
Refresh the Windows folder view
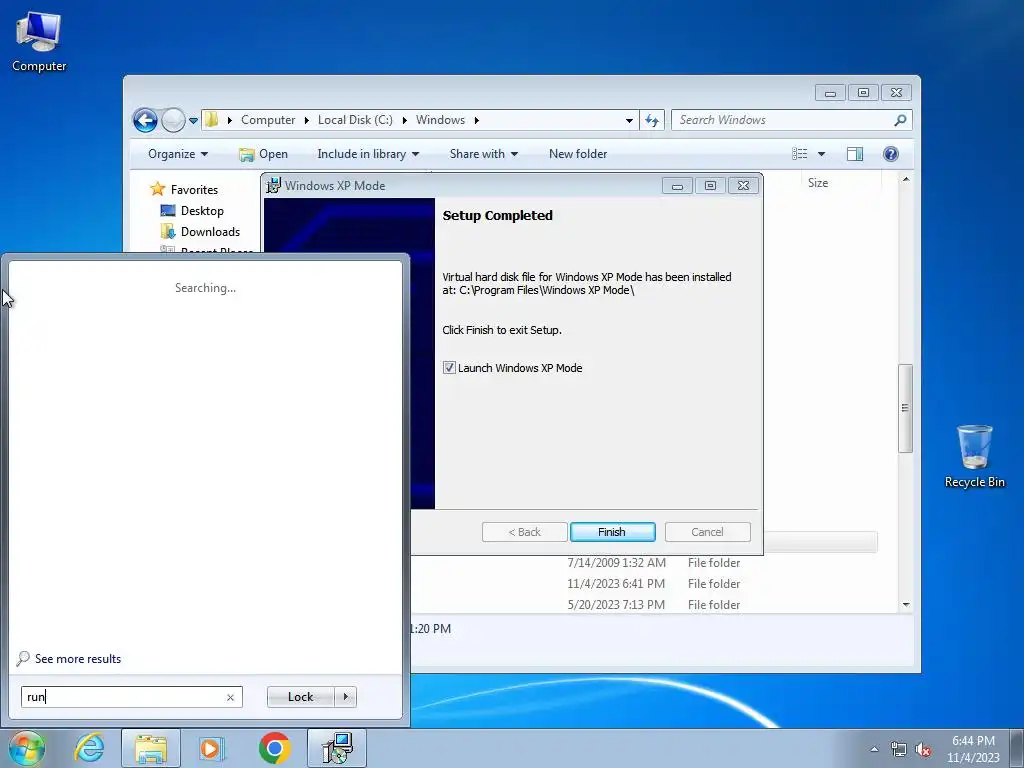click(x=652, y=120)
